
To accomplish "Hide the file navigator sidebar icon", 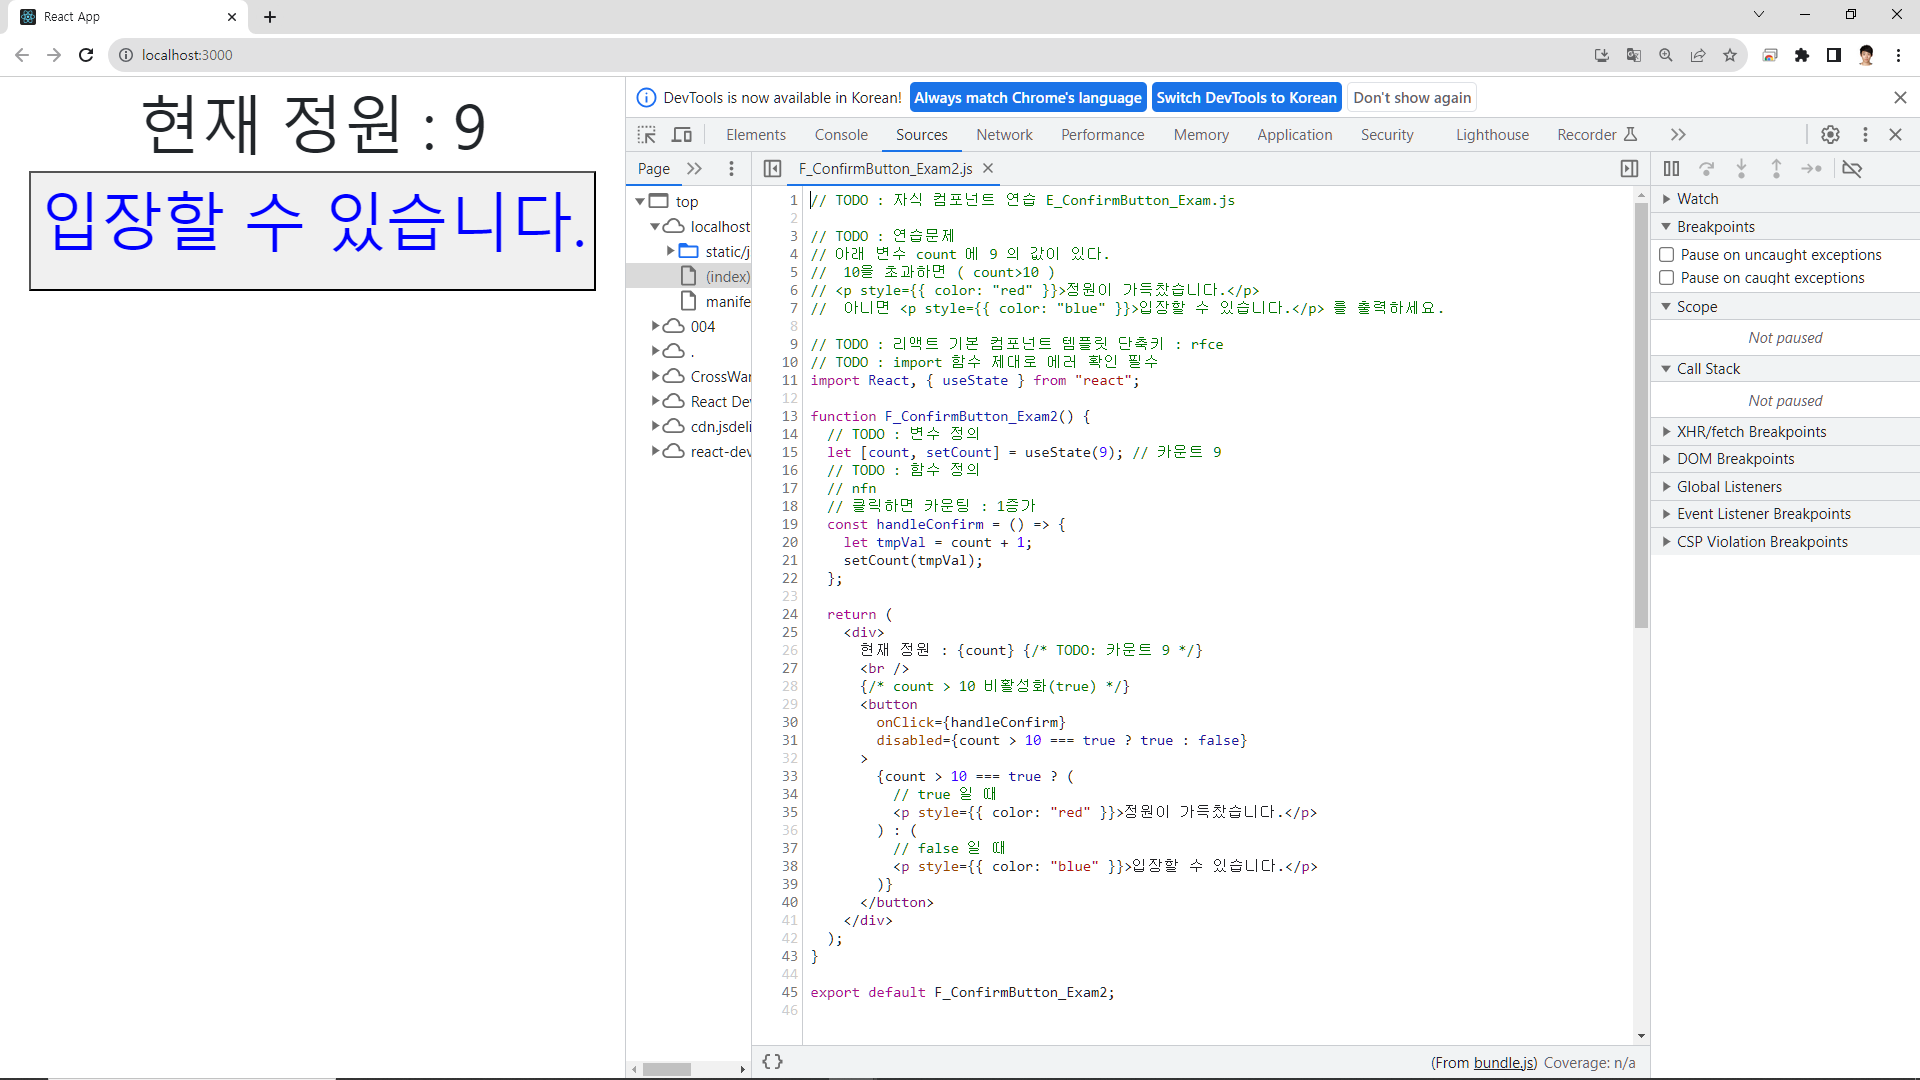I will [772, 169].
